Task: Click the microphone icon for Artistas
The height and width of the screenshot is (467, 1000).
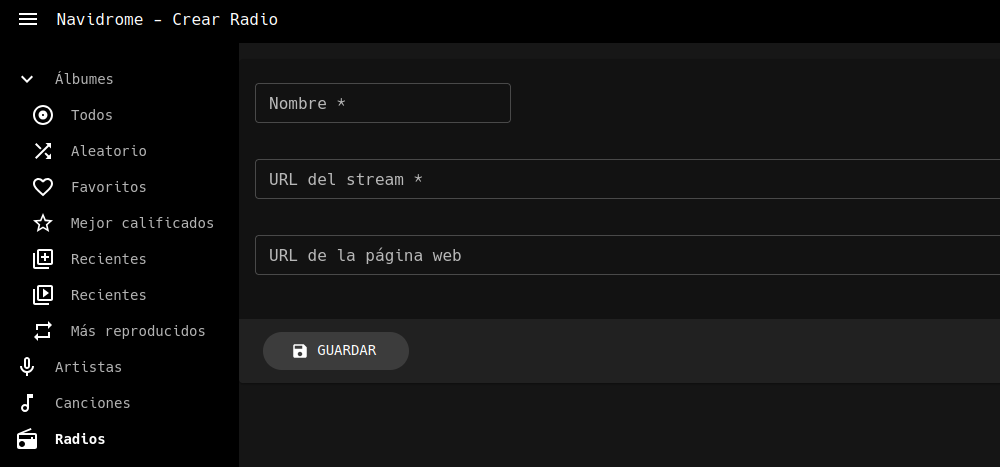Action: click(27, 367)
